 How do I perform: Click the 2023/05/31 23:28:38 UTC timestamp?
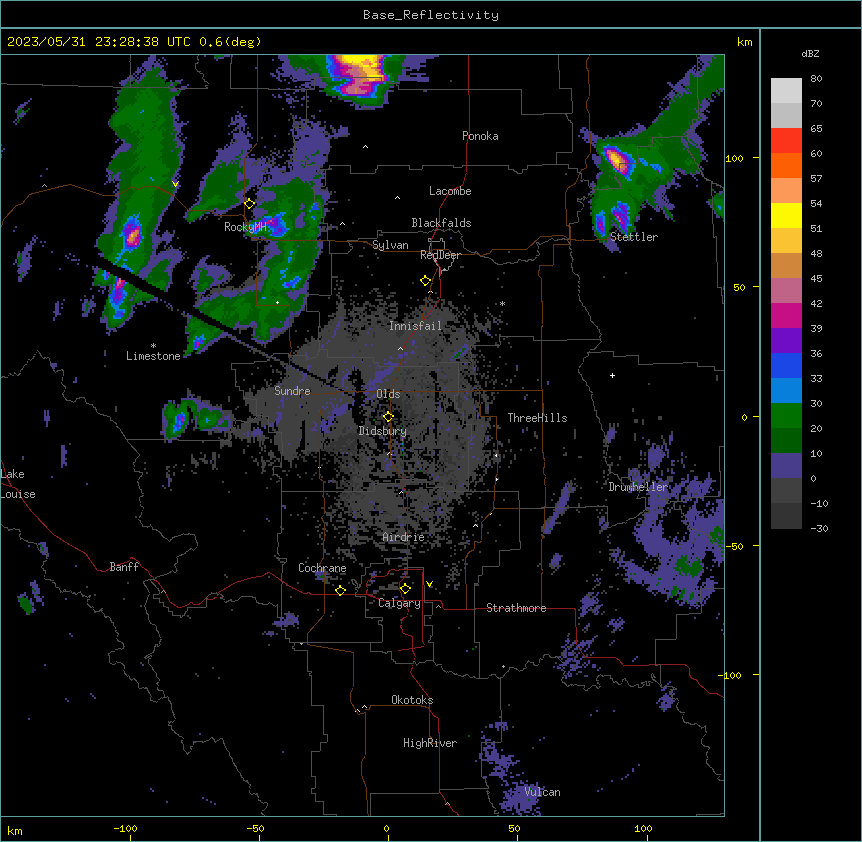pos(99,42)
